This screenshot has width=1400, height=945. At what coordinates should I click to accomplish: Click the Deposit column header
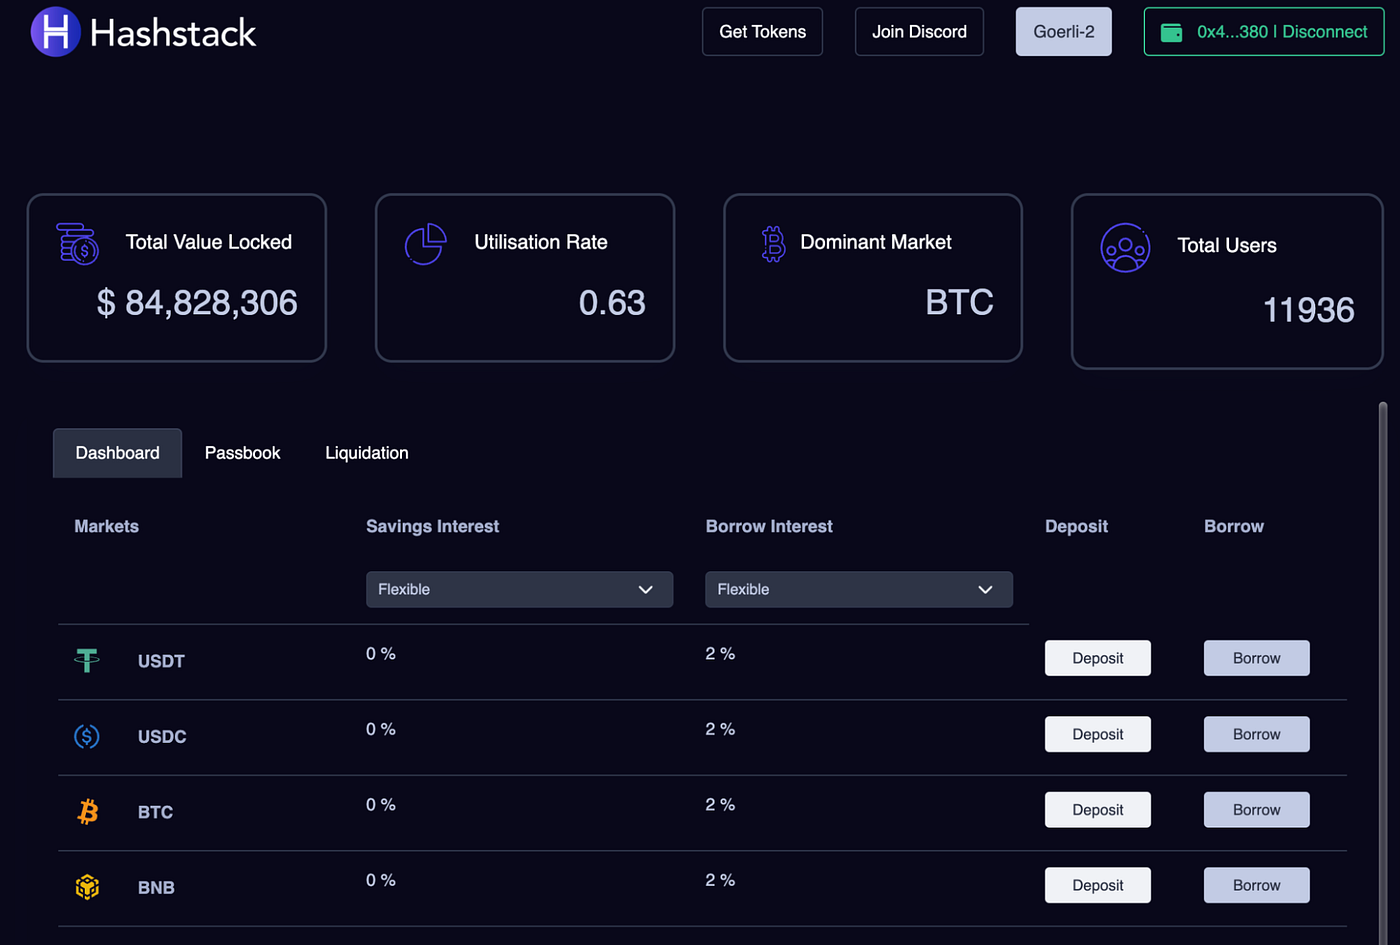1076,526
